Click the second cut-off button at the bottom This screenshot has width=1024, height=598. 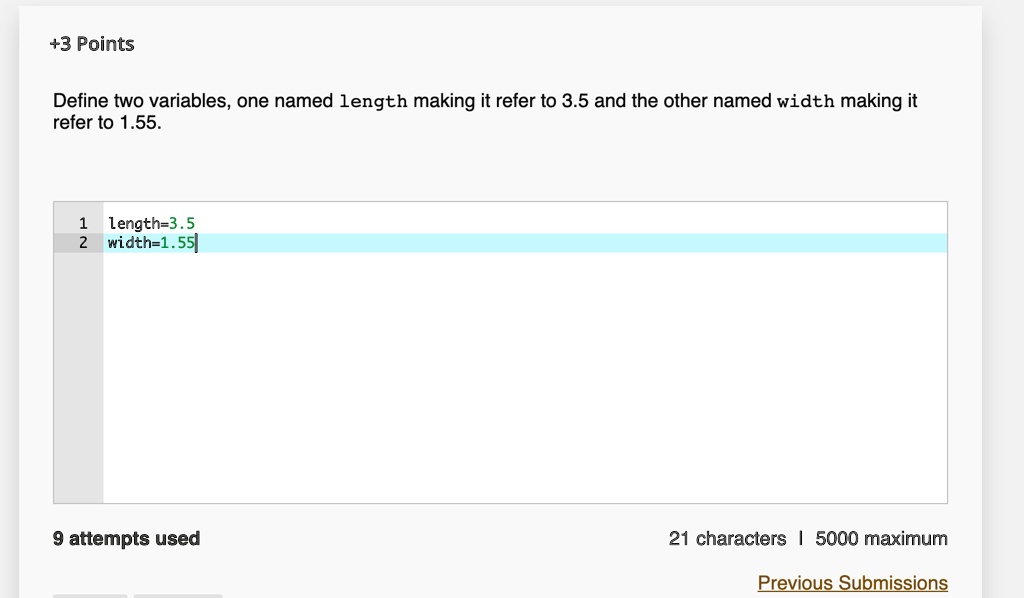(177, 596)
